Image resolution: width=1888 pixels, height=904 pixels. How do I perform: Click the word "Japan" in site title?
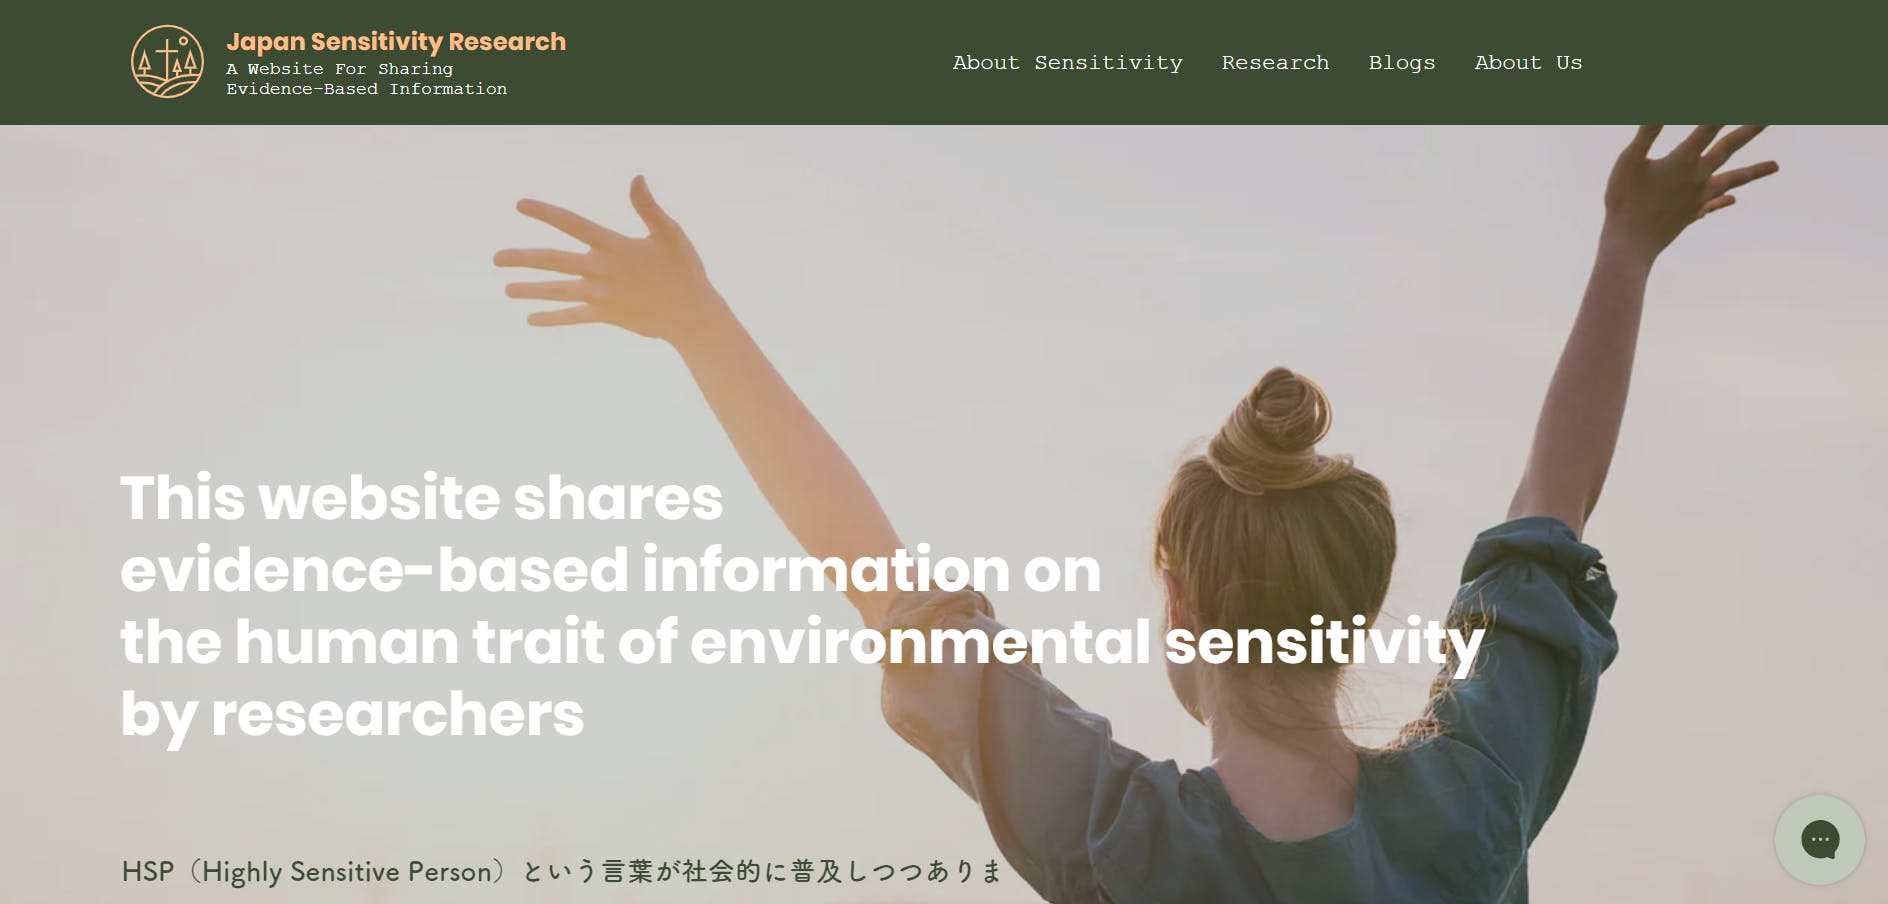[265, 42]
